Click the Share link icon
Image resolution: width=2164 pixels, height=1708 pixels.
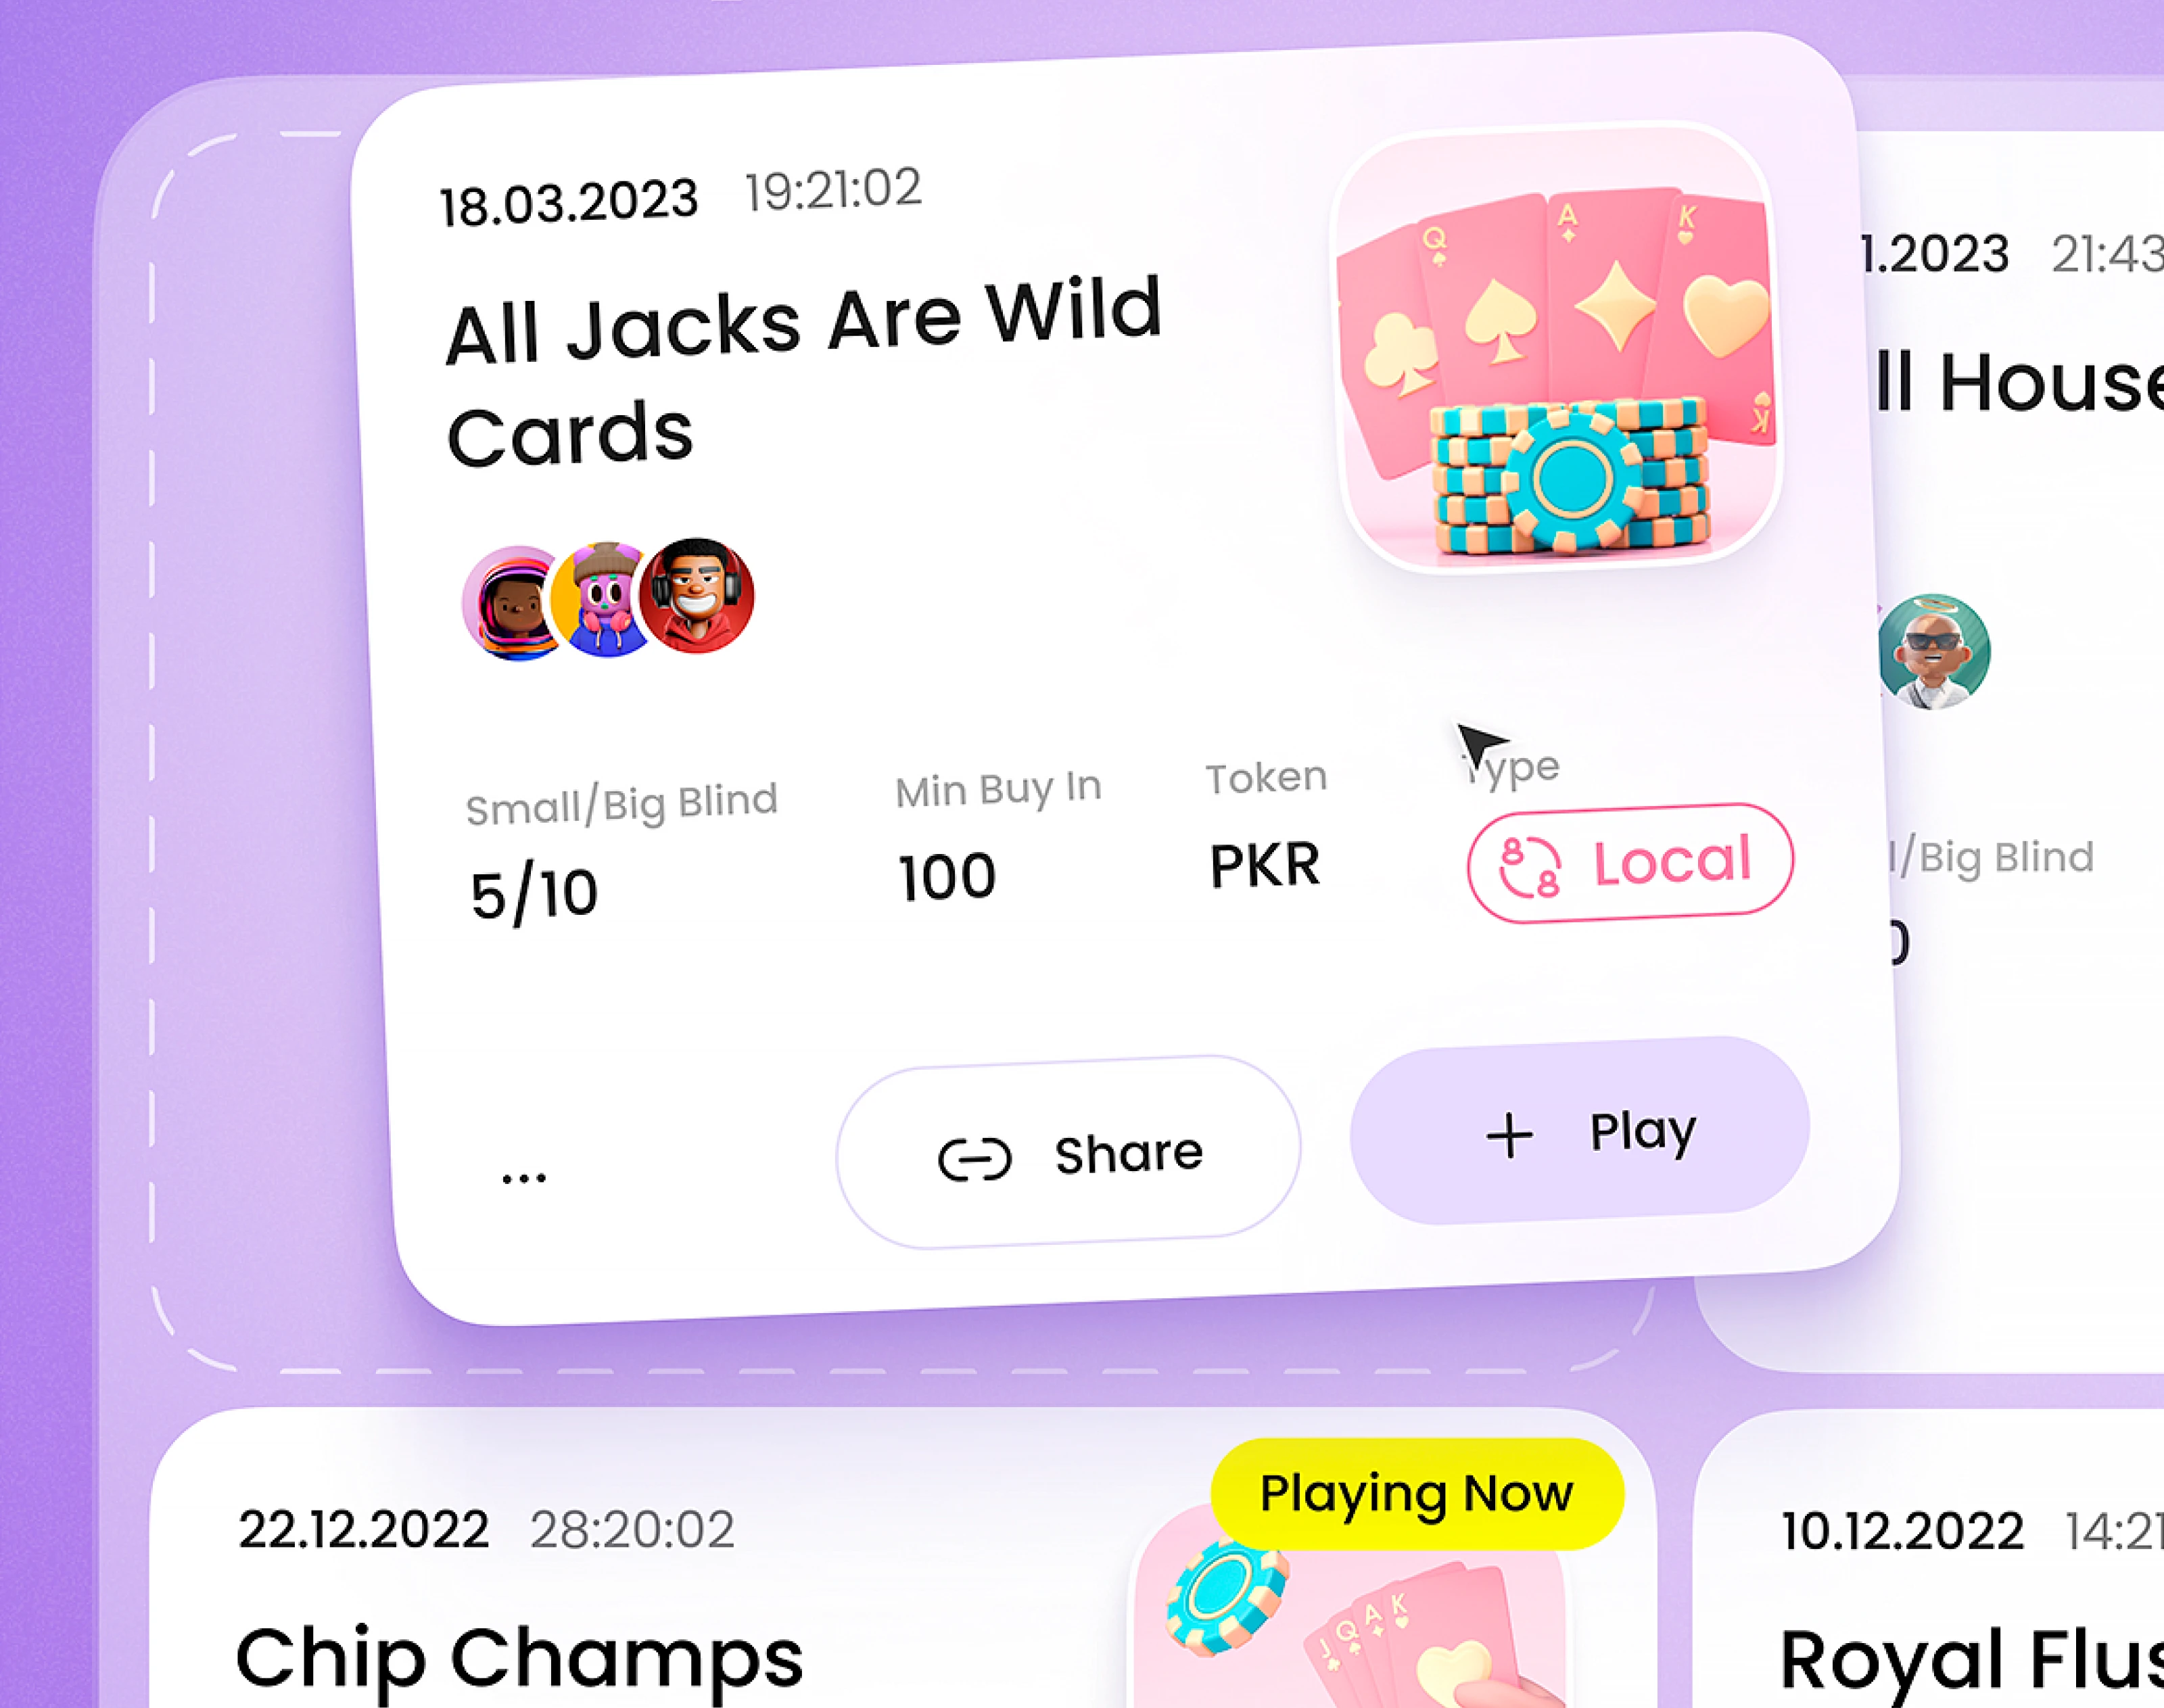(x=975, y=1160)
